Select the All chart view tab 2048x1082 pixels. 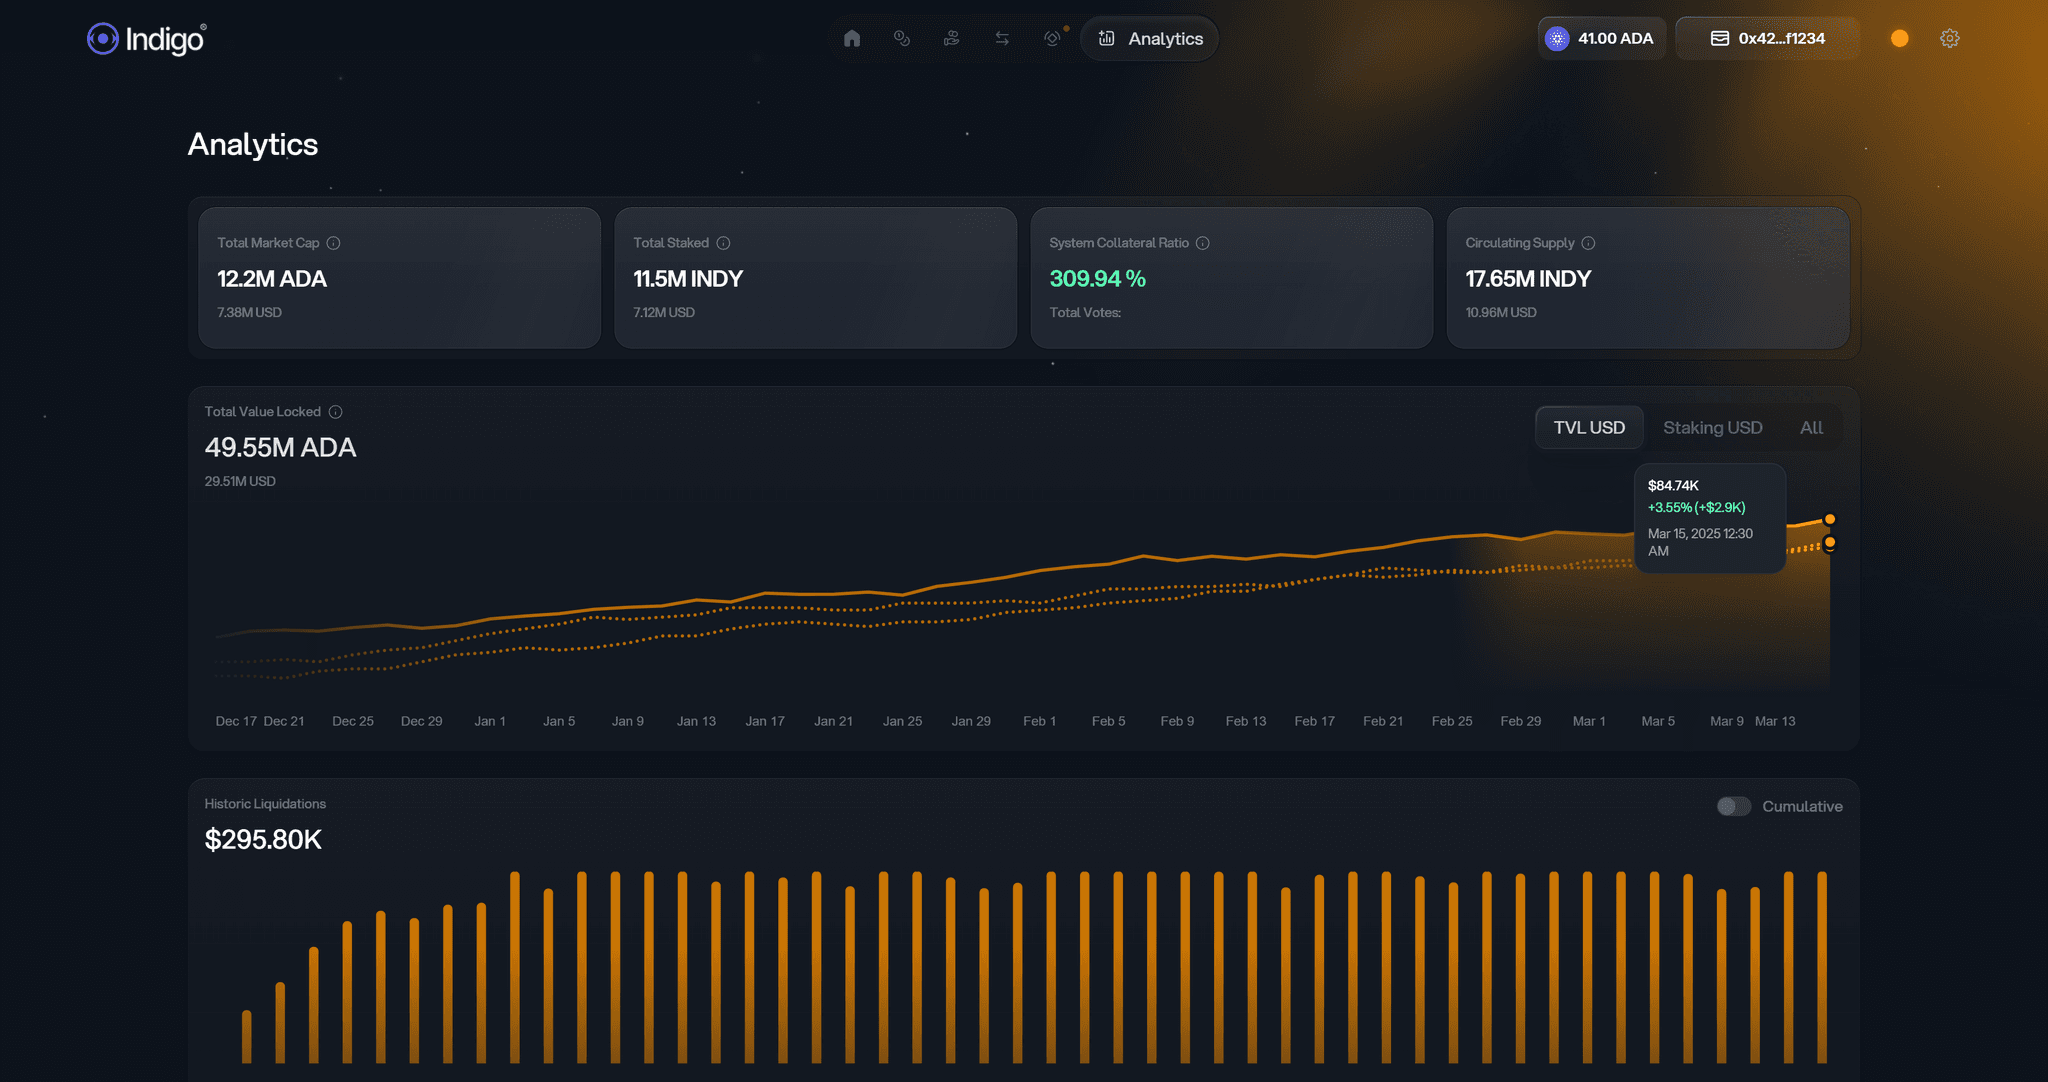(x=1811, y=427)
